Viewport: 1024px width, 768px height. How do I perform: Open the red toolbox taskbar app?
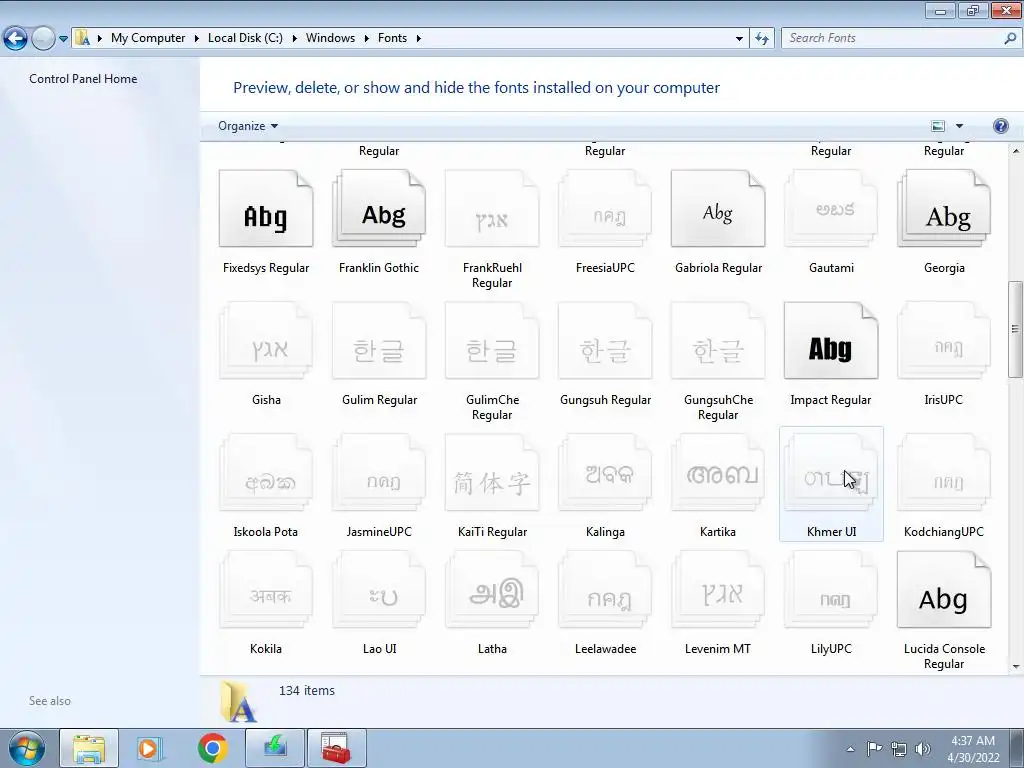coord(336,748)
